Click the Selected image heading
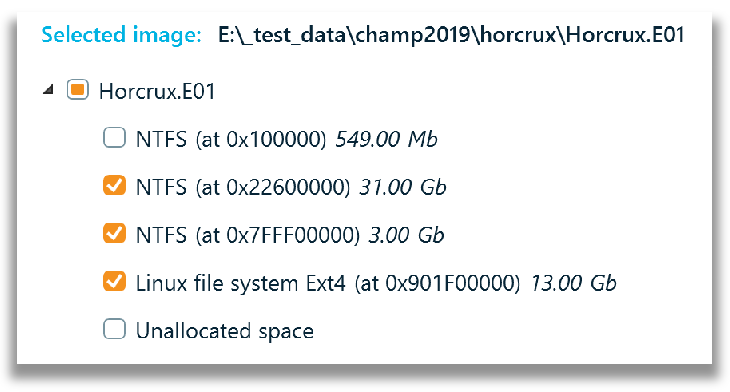Viewport: 730px width, 392px height. point(122,35)
